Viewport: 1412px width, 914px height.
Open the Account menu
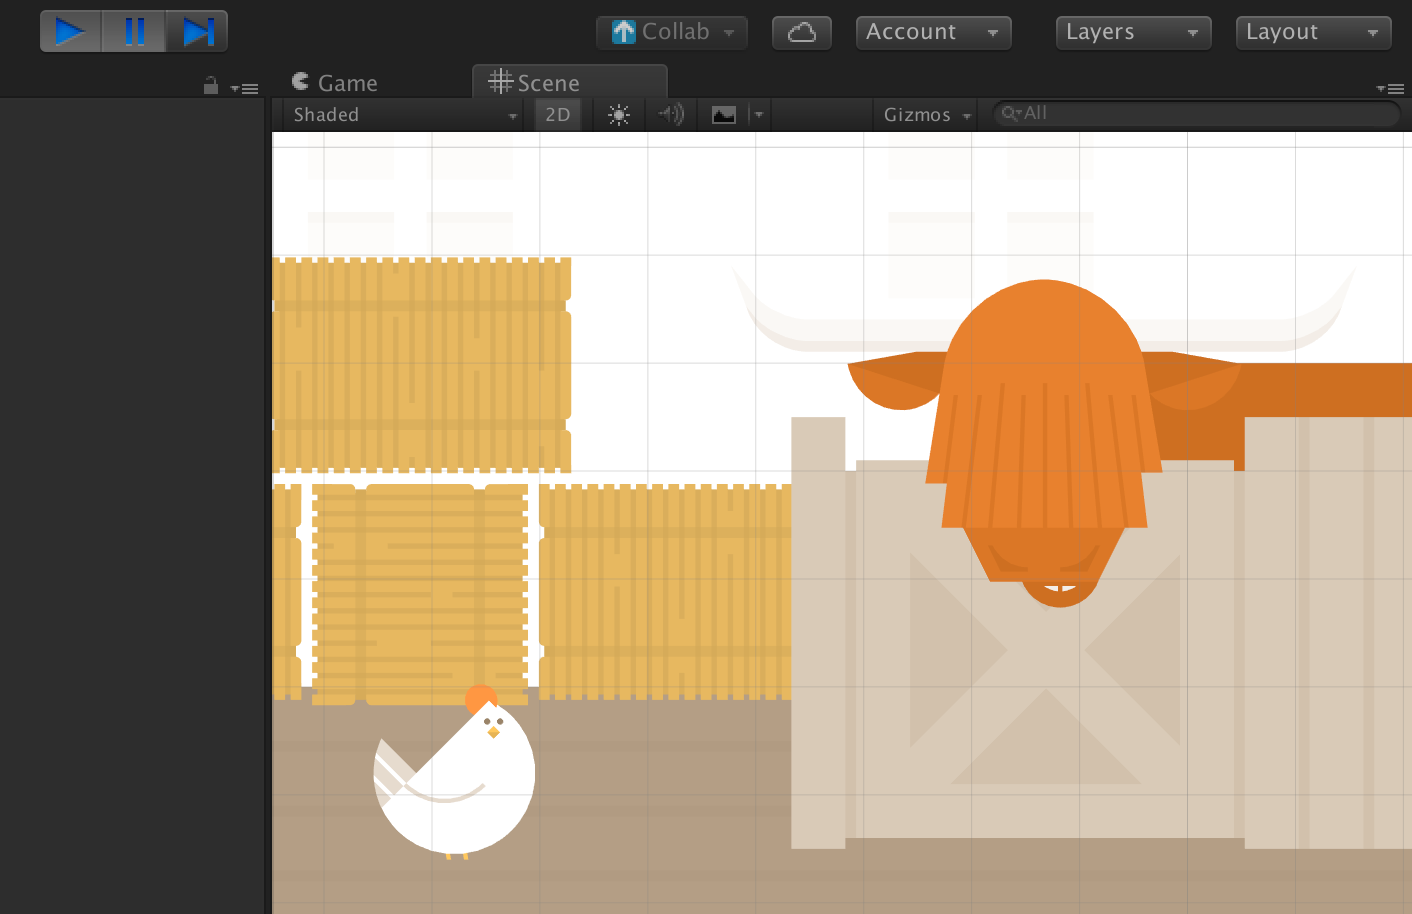pos(931,31)
